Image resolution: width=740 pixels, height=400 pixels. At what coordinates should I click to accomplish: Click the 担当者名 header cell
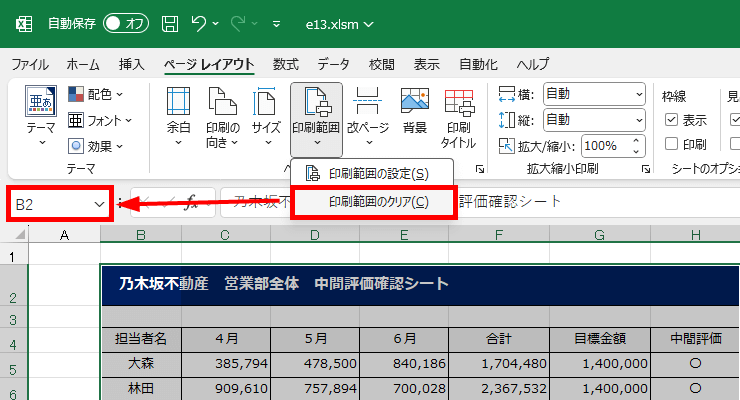pos(141,339)
